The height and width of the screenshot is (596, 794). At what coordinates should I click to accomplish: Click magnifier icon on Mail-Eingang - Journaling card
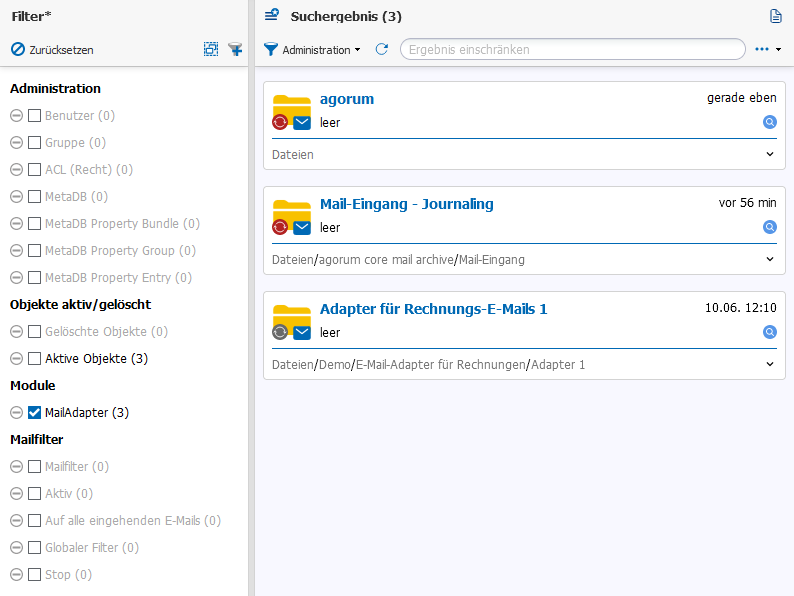[x=770, y=227]
